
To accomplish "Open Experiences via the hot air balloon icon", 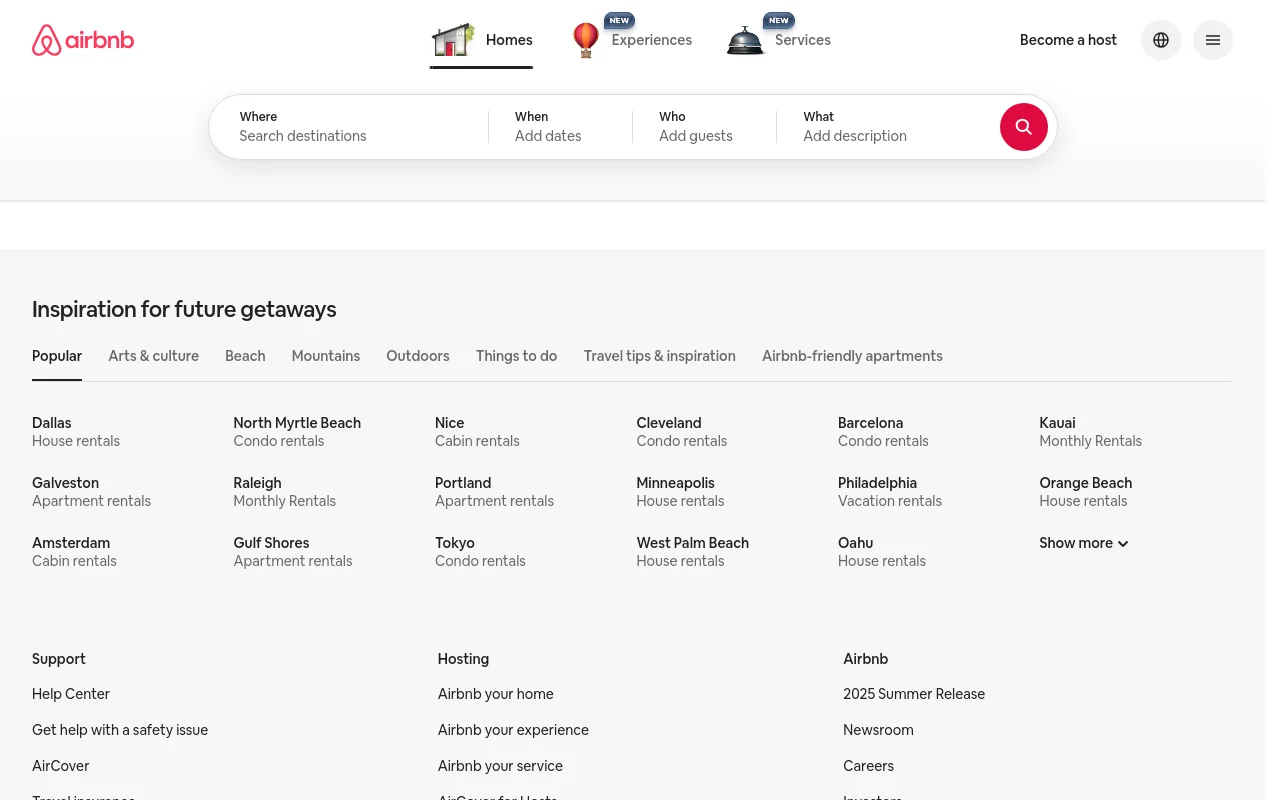I will tap(586, 40).
